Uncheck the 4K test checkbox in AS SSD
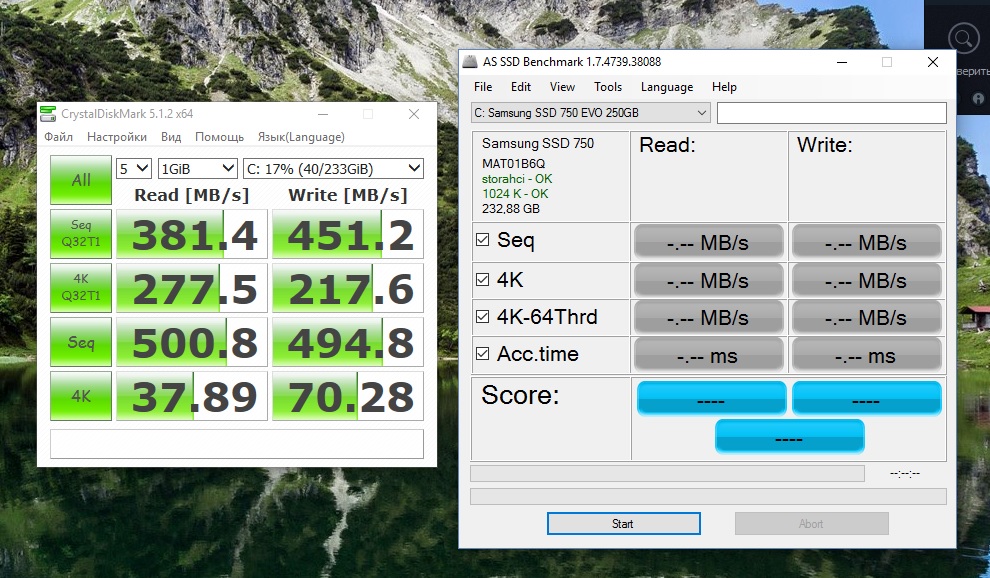 point(482,279)
